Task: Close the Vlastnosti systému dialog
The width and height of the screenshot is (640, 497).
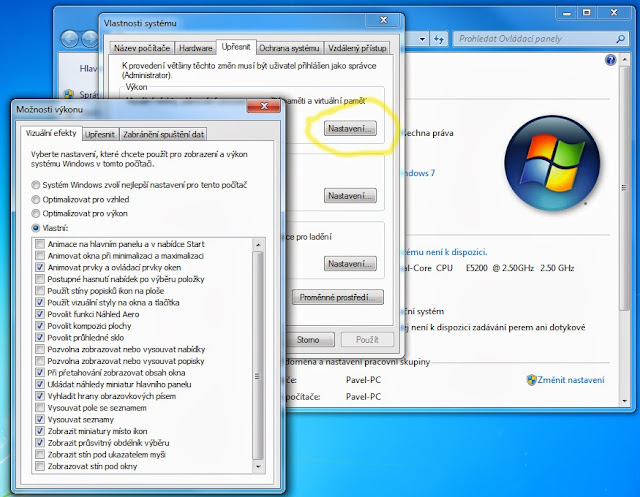Action: pyautogui.click(x=383, y=20)
